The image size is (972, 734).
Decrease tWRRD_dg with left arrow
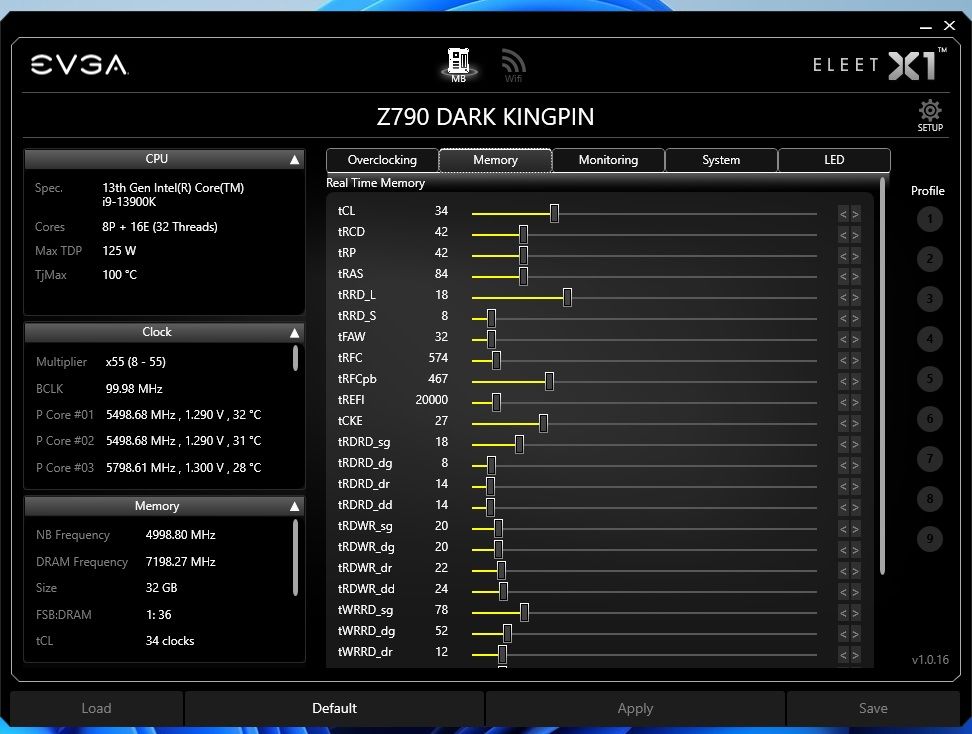coord(843,634)
